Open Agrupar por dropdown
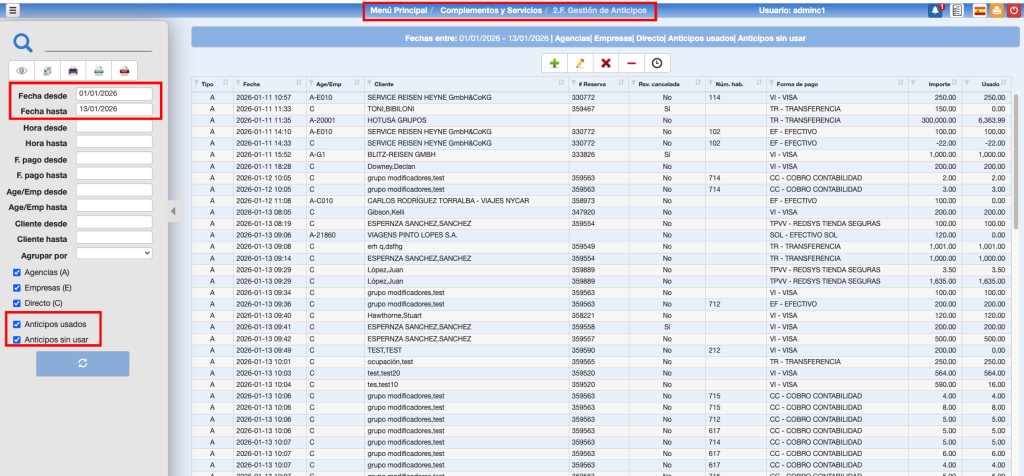Image resolution: width=1024 pixels, height=476 pixels. pos(114,253)
